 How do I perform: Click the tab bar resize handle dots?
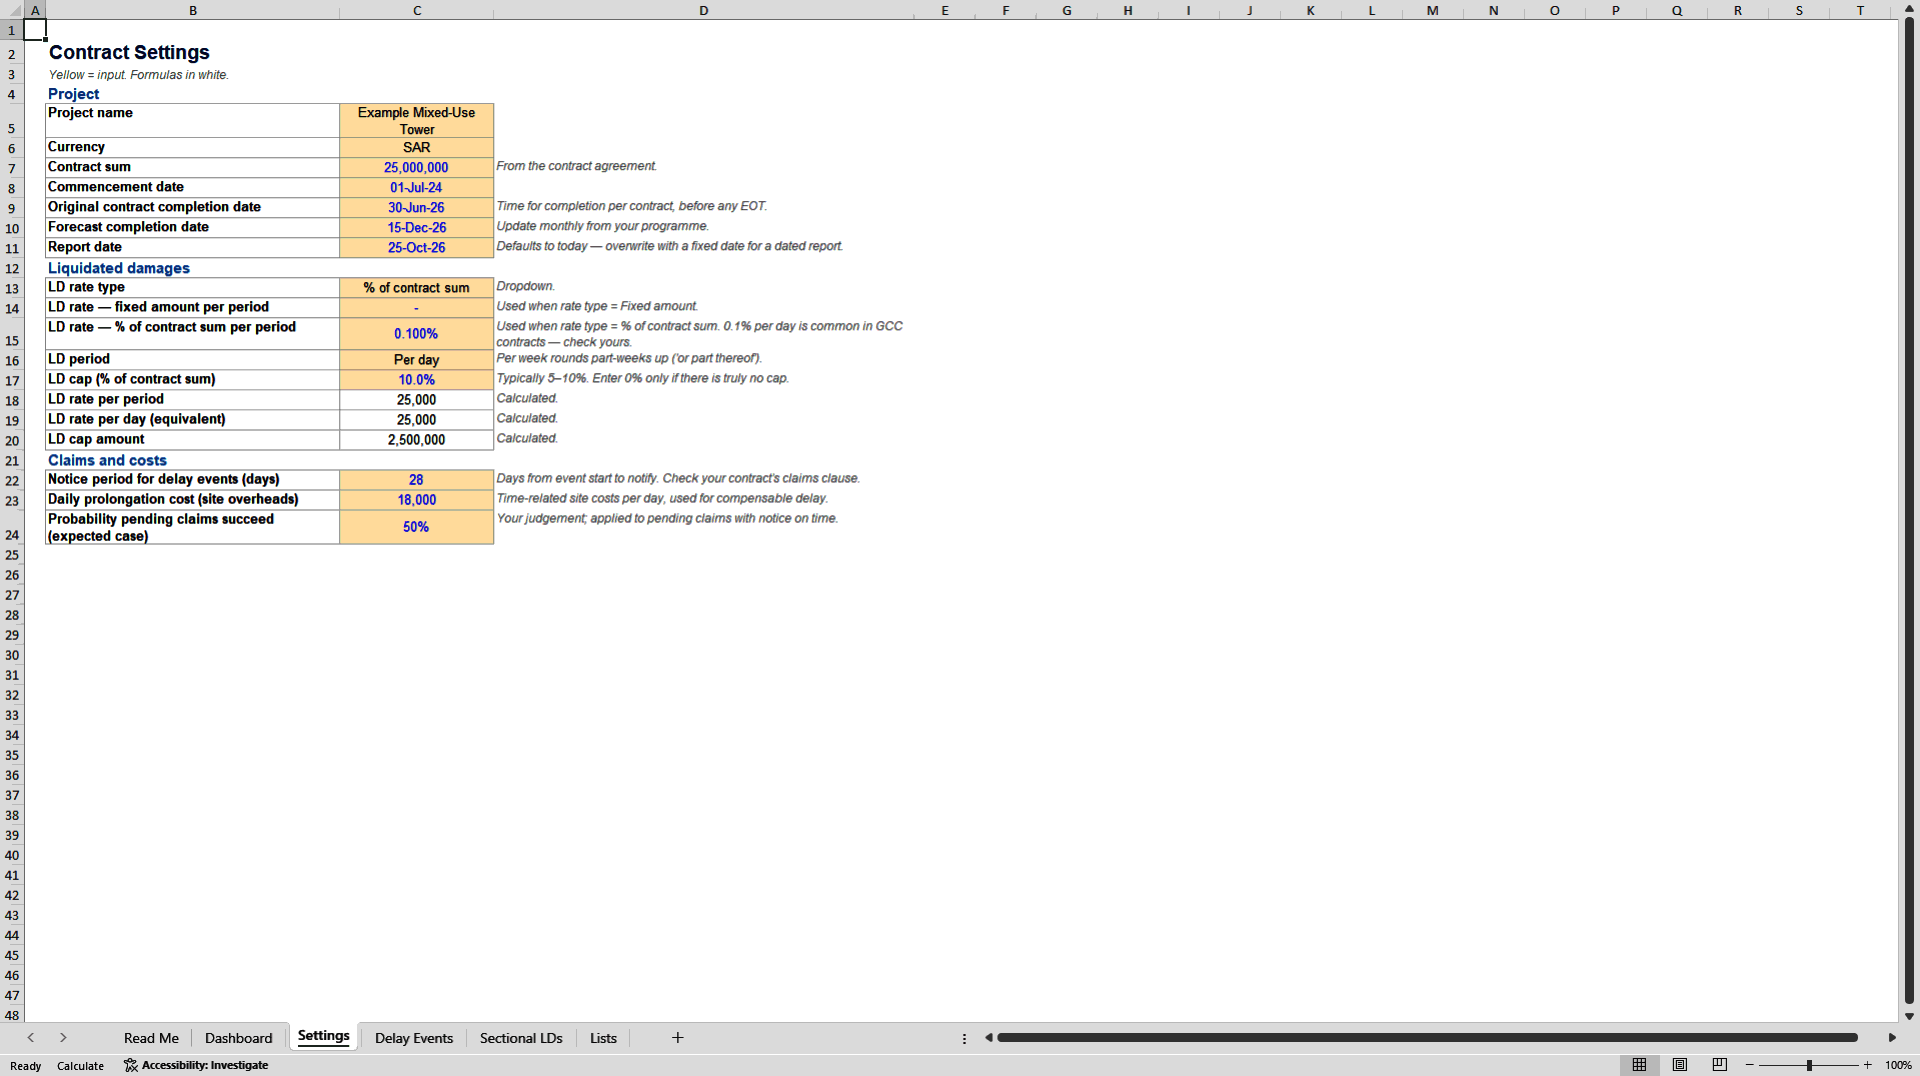pos(964,1038)
